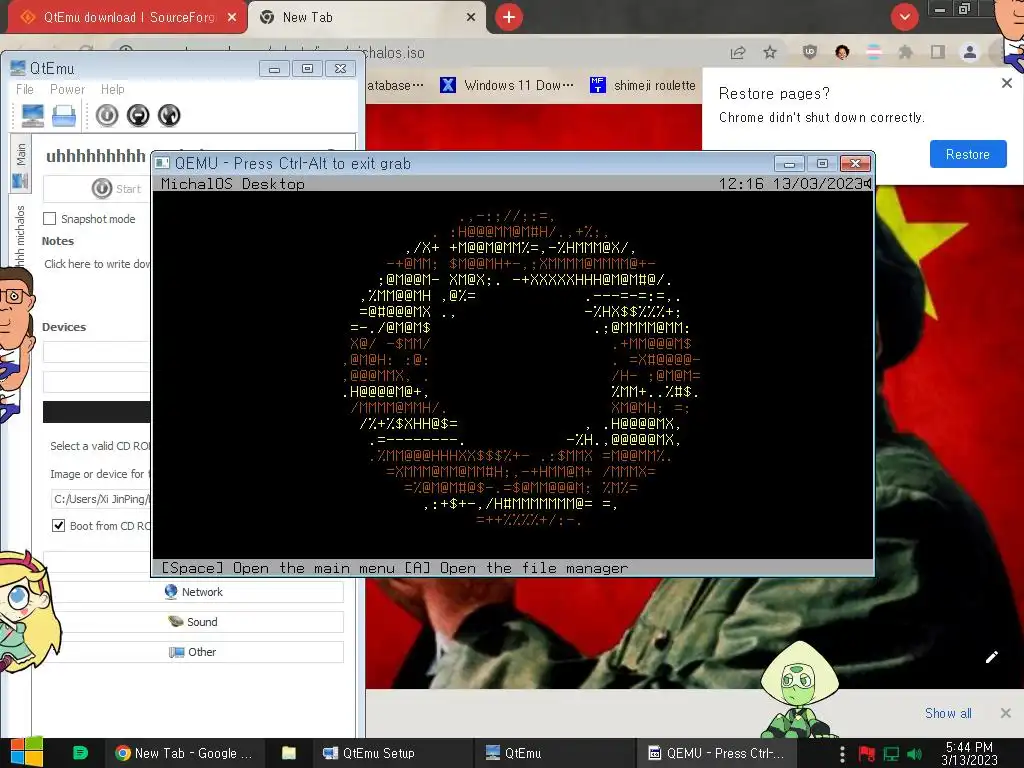Click the green chat app taskbar icon
The height and width of the screenshot is (768, 1024).
(80, 753)
